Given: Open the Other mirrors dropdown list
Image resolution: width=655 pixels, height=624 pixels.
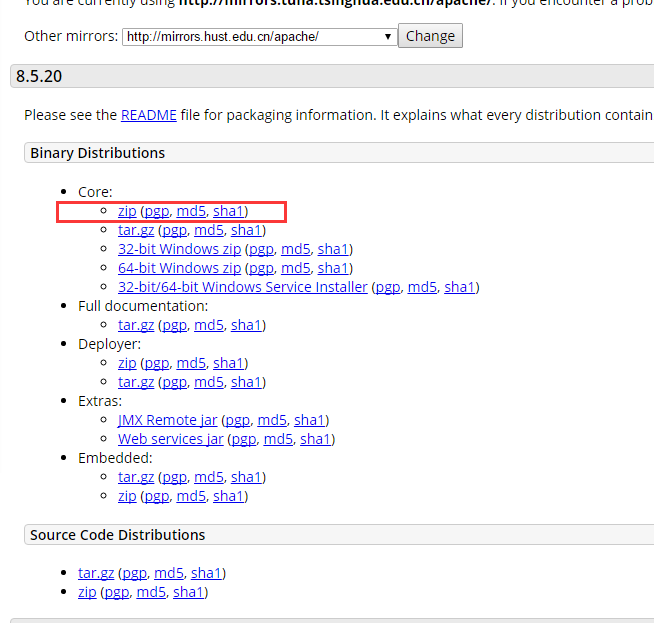Looking at the screenshot, I should click(259, 37).
